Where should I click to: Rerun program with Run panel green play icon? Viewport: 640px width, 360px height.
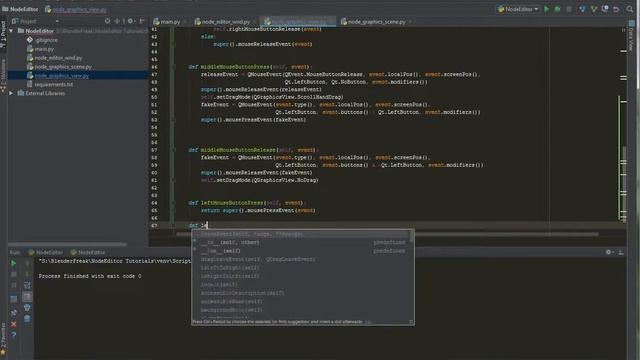(13, 263)
